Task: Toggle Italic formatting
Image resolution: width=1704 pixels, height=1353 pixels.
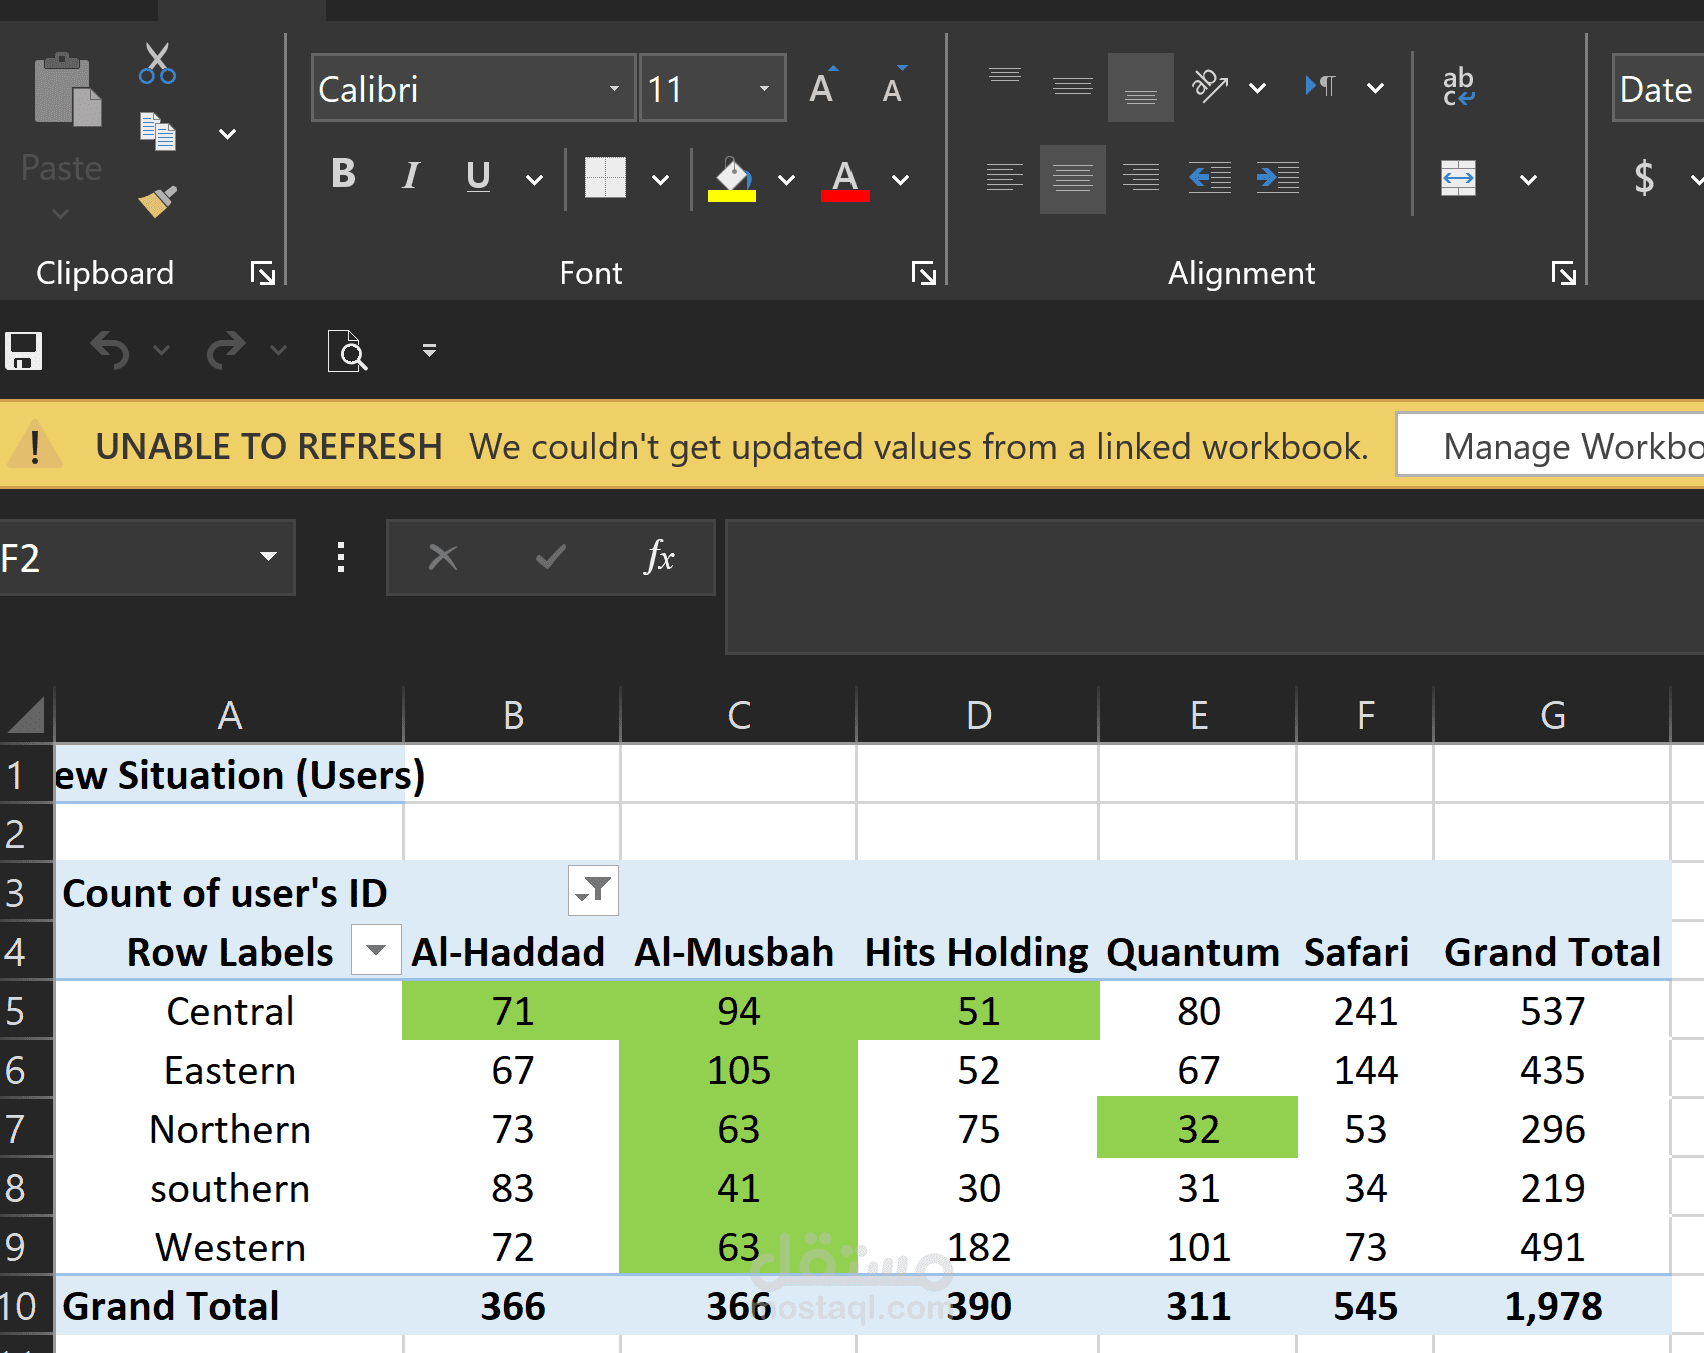Action: 410,176
